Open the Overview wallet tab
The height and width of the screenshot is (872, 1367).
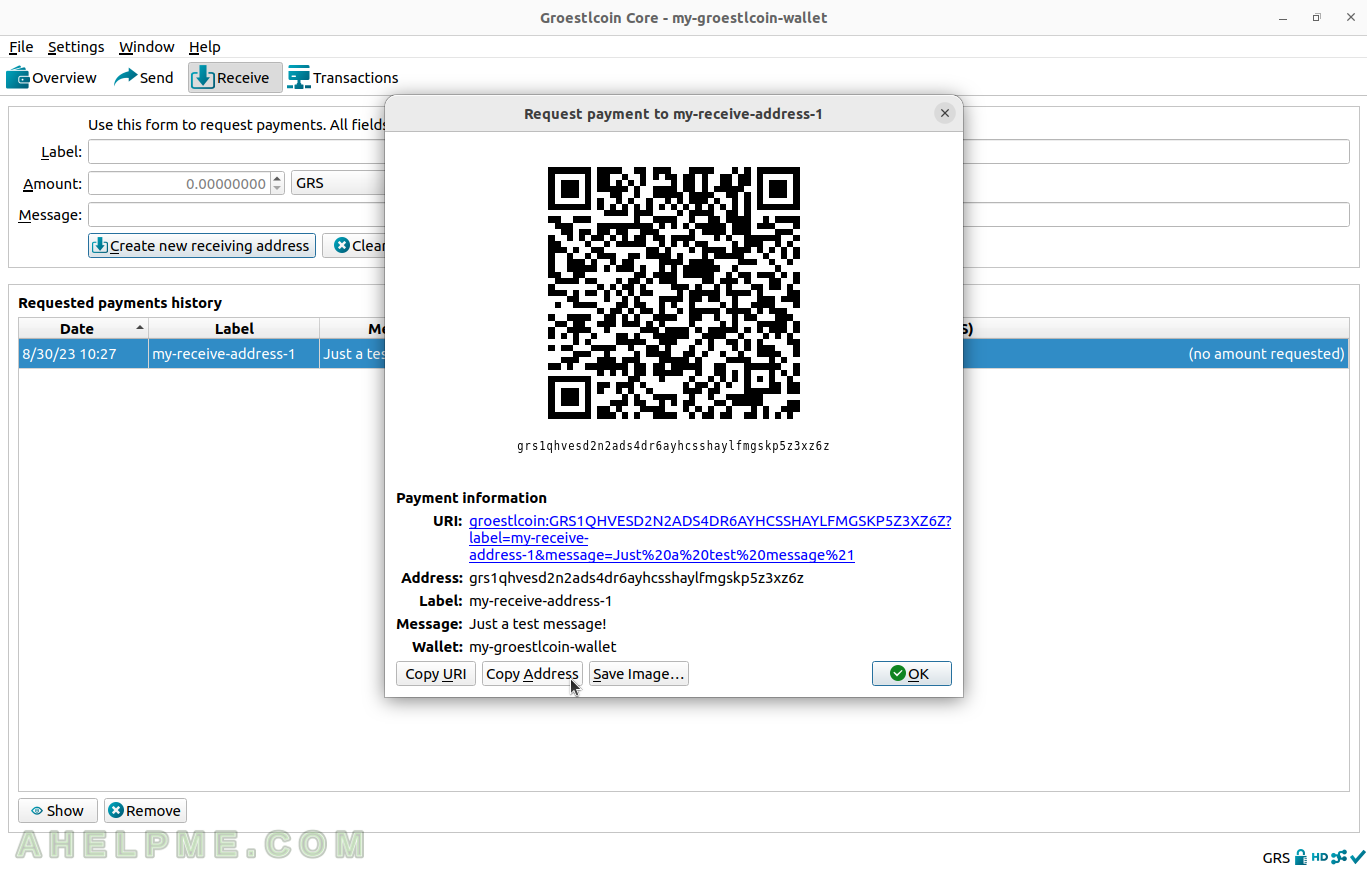pyautogui.click(x=52, y=77)
